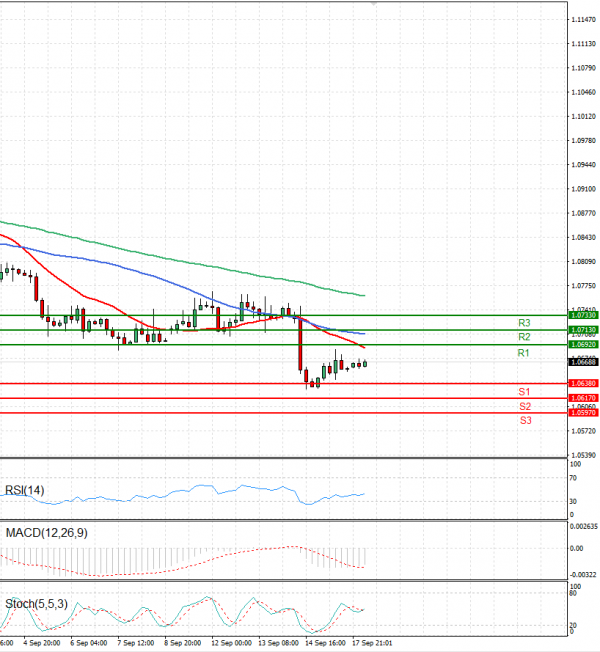Click the RSI scale value 30

(x=573, y=501)
